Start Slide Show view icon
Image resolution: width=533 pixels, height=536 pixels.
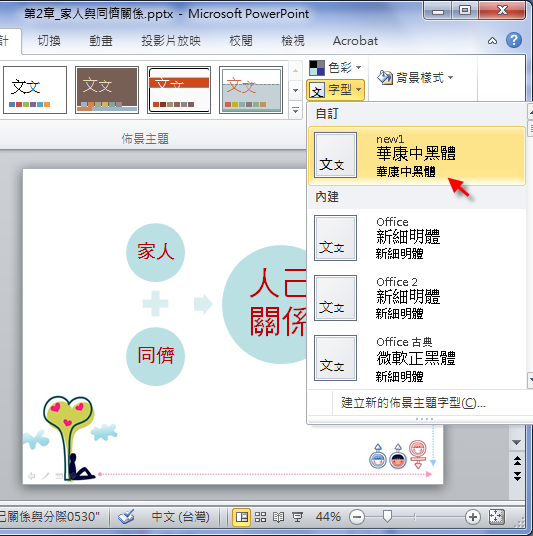click(297, 517)
